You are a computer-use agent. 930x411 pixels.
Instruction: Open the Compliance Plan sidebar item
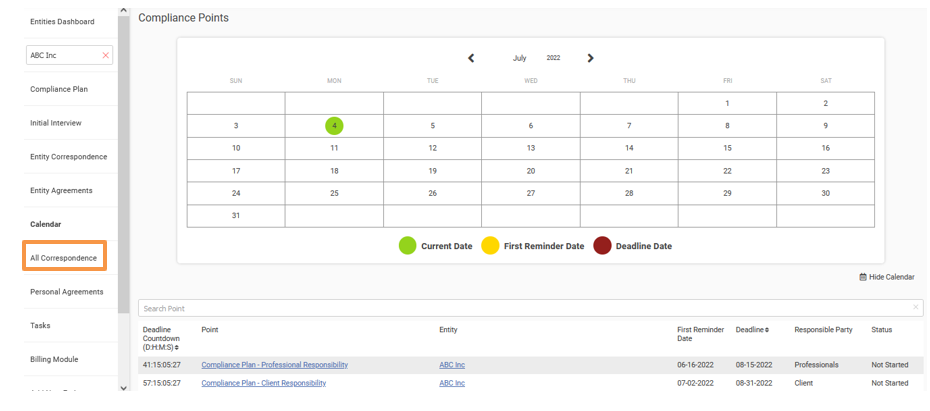pos(59,89)
